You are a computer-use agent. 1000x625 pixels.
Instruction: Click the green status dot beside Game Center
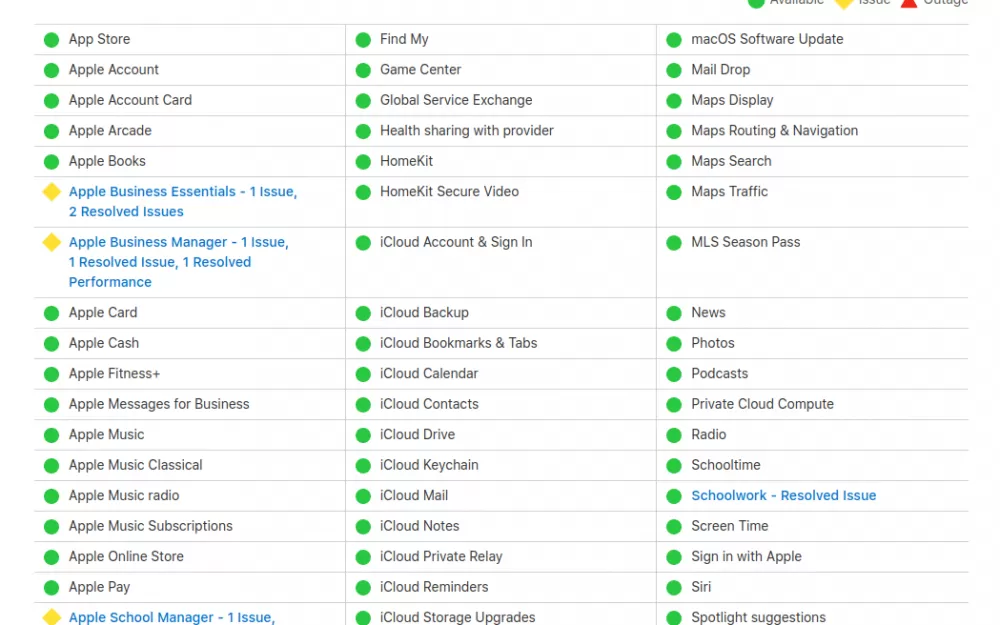pyautogui.click(x=363, y=70)
